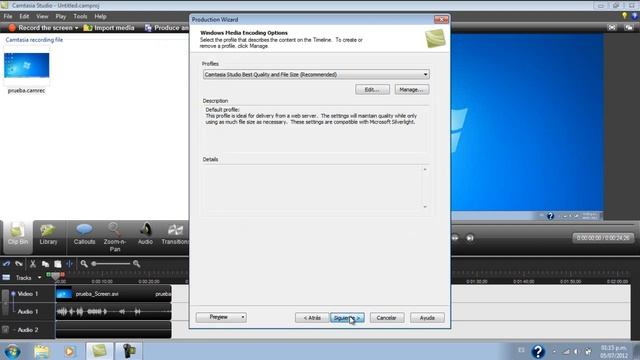640x360 pixels.
Task: Click the fast-forward playback button
Action: (x=455, y=238)
